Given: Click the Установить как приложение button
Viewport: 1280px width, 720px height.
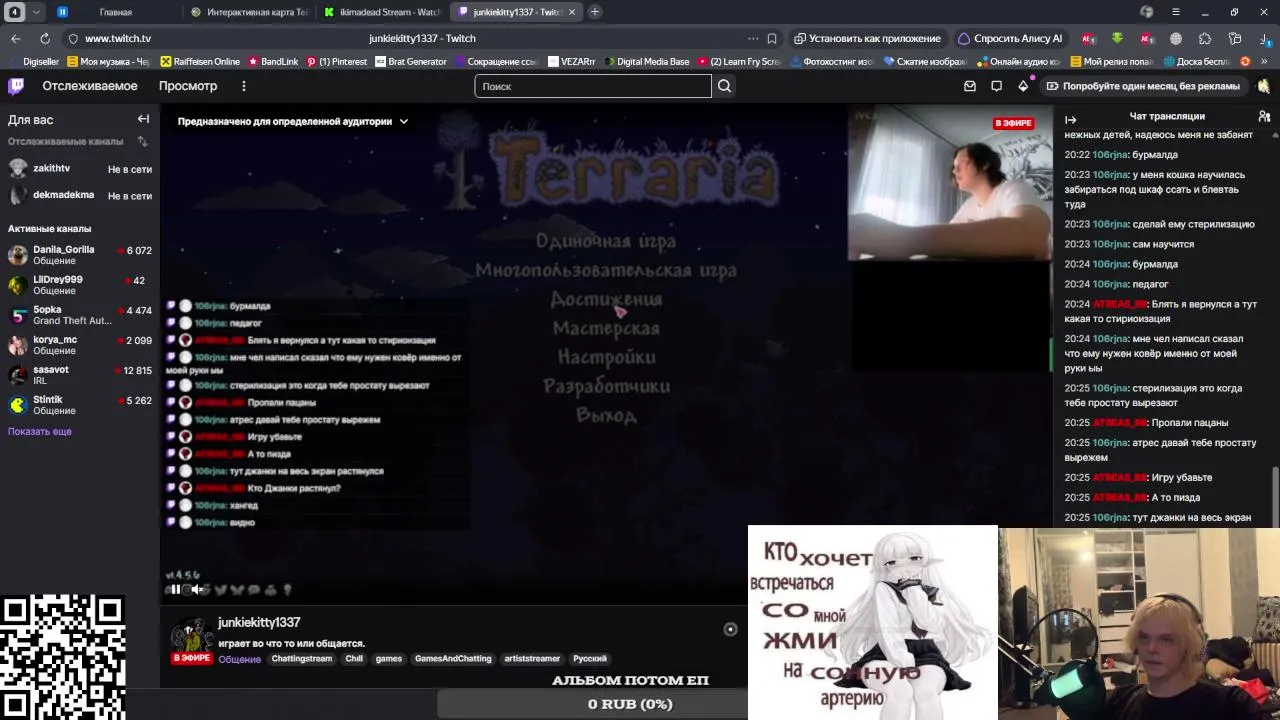Looking at the screenshot, I should tap(867, 38).
